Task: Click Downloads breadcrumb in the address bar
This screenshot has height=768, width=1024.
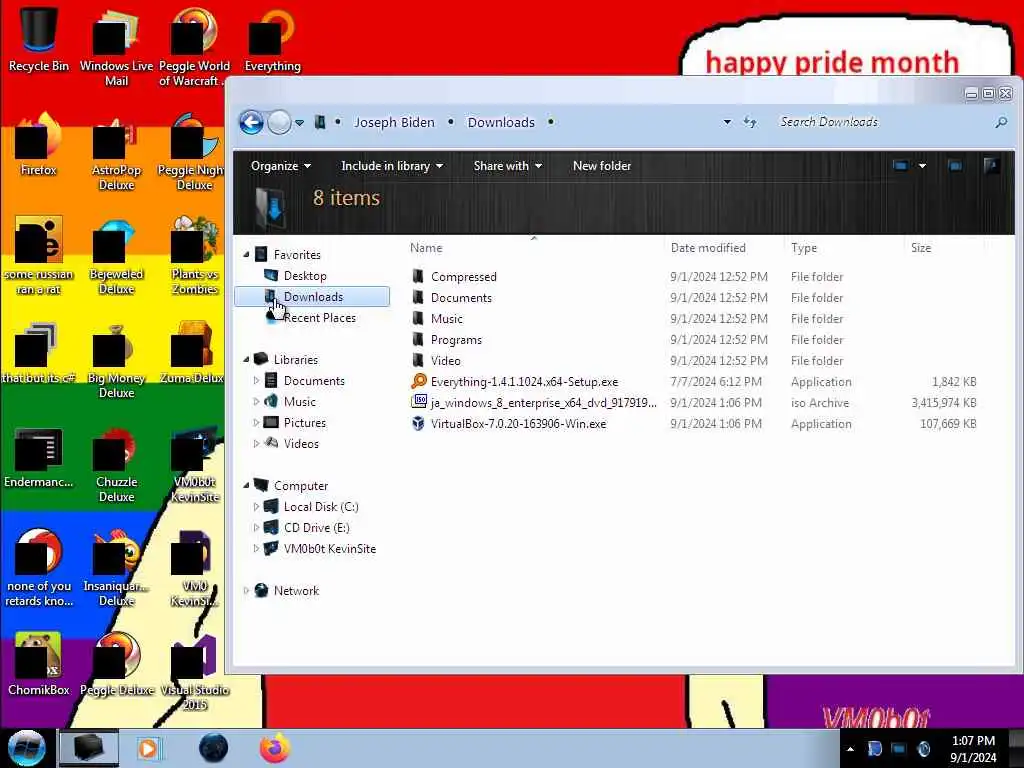Action: point(501,122)
